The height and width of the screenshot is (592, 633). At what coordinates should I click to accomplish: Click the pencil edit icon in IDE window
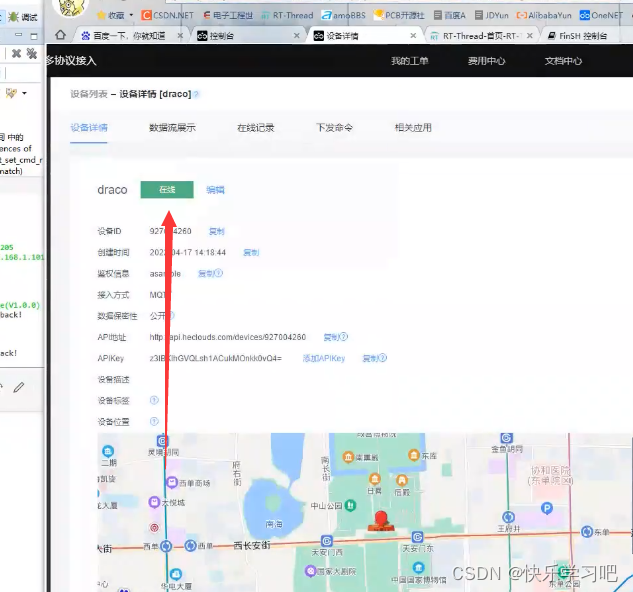click(x=19, y=387)
